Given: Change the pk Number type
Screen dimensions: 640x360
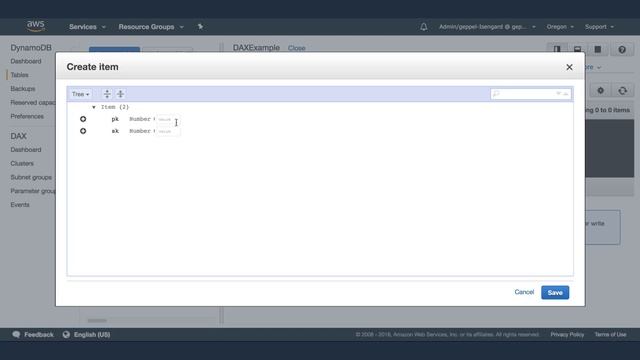Looking at the screenshot, I should [140, 119].
